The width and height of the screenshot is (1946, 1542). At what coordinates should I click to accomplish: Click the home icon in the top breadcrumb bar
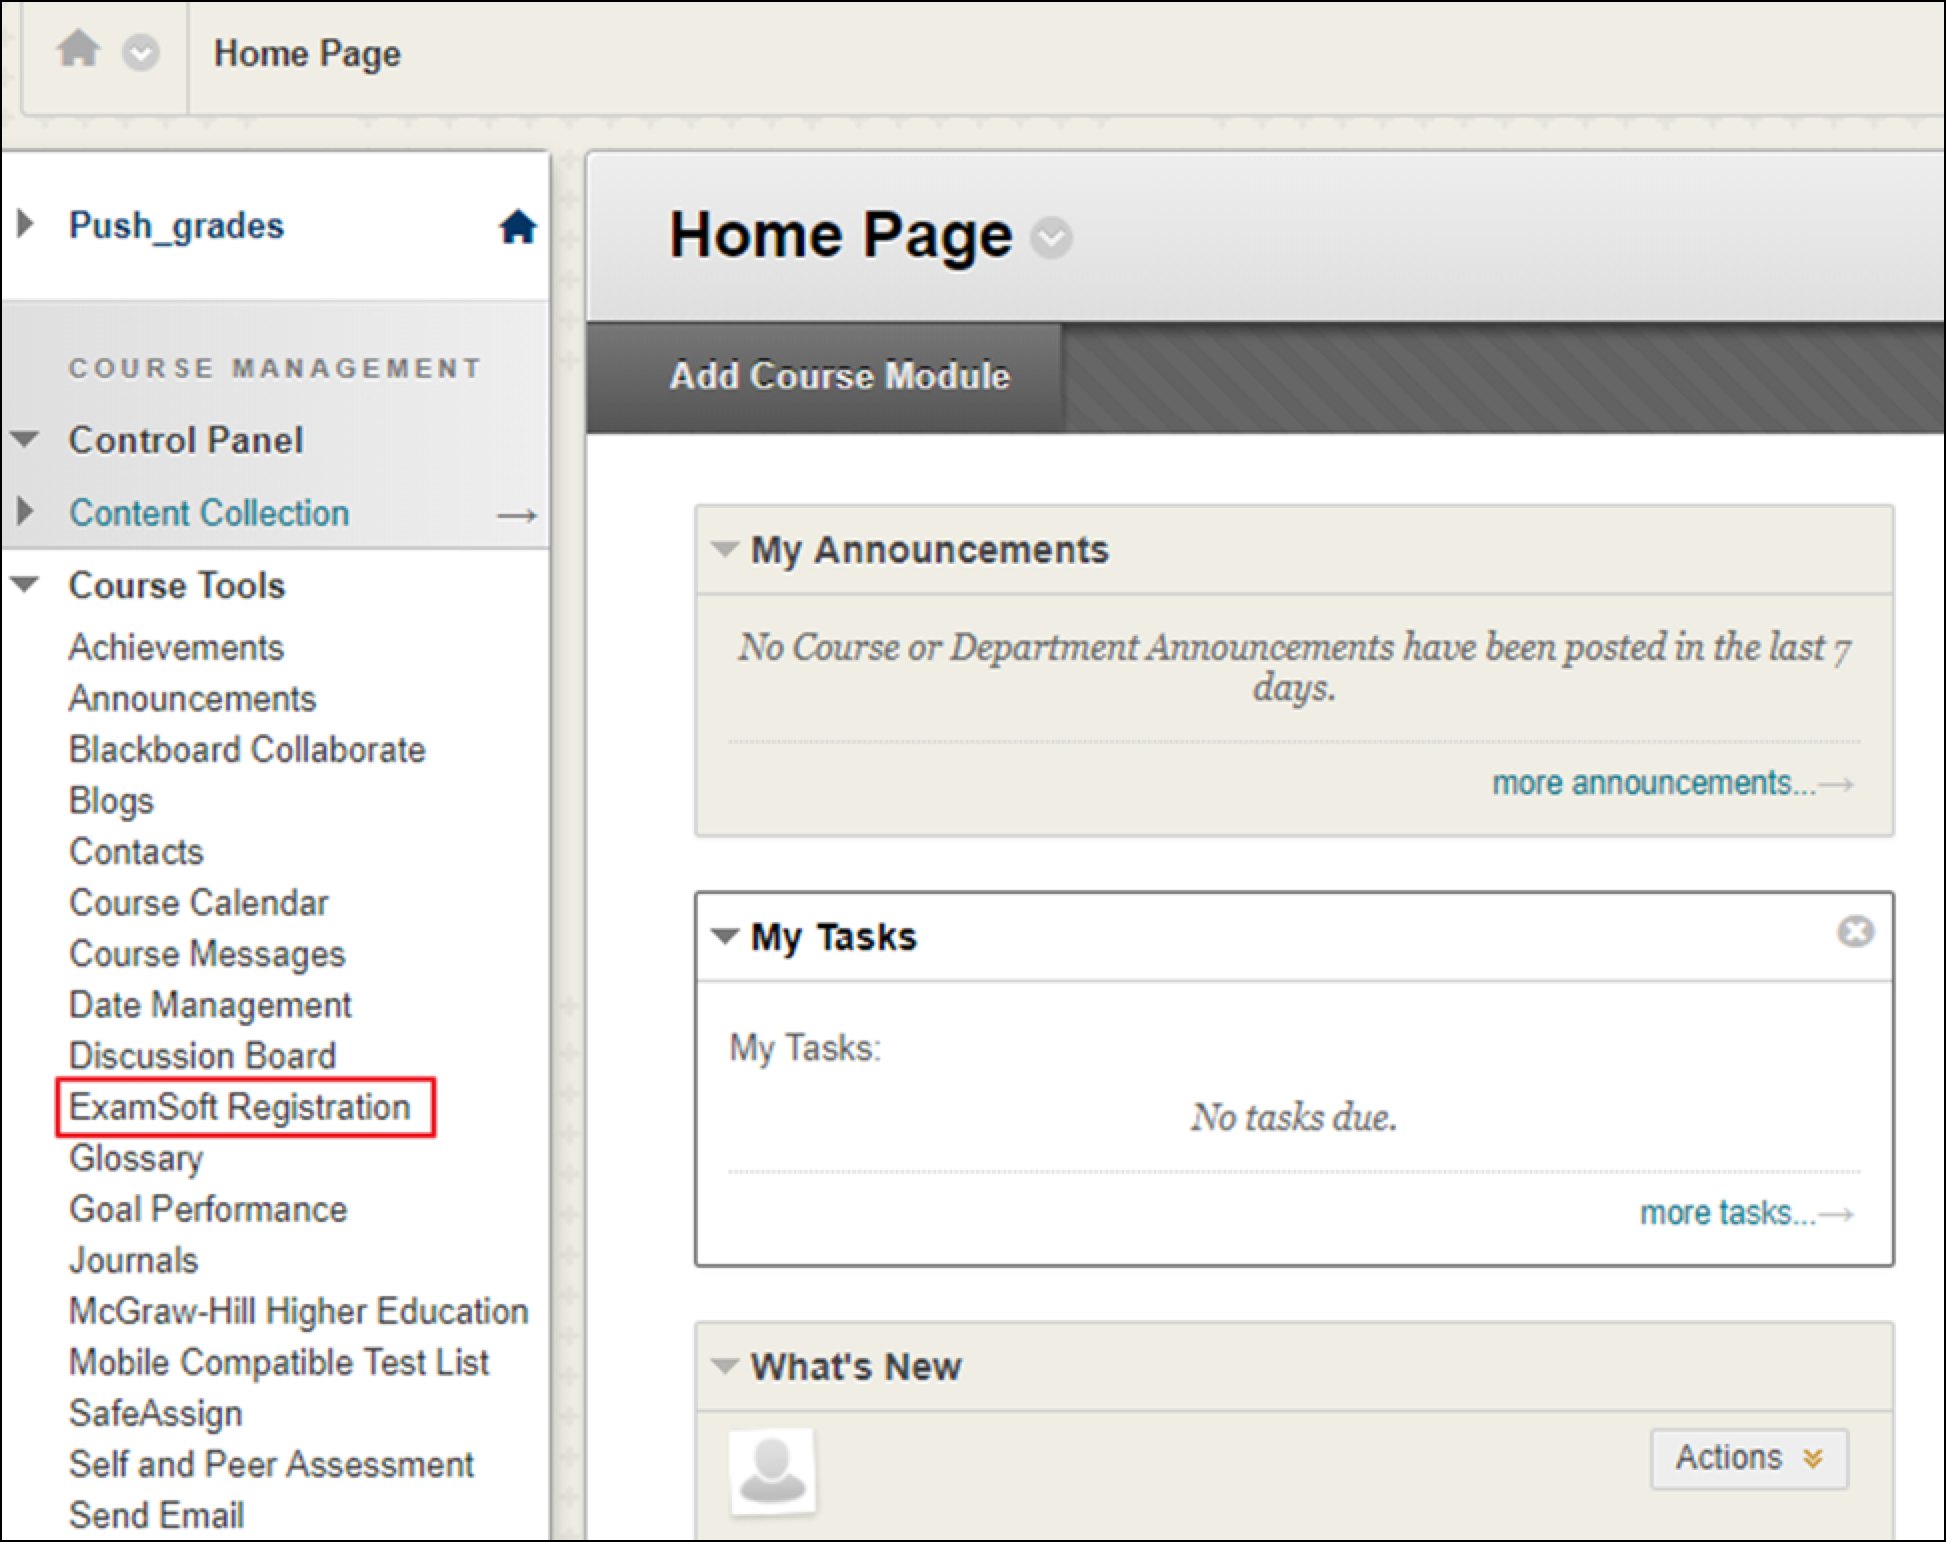pos(80,49)
